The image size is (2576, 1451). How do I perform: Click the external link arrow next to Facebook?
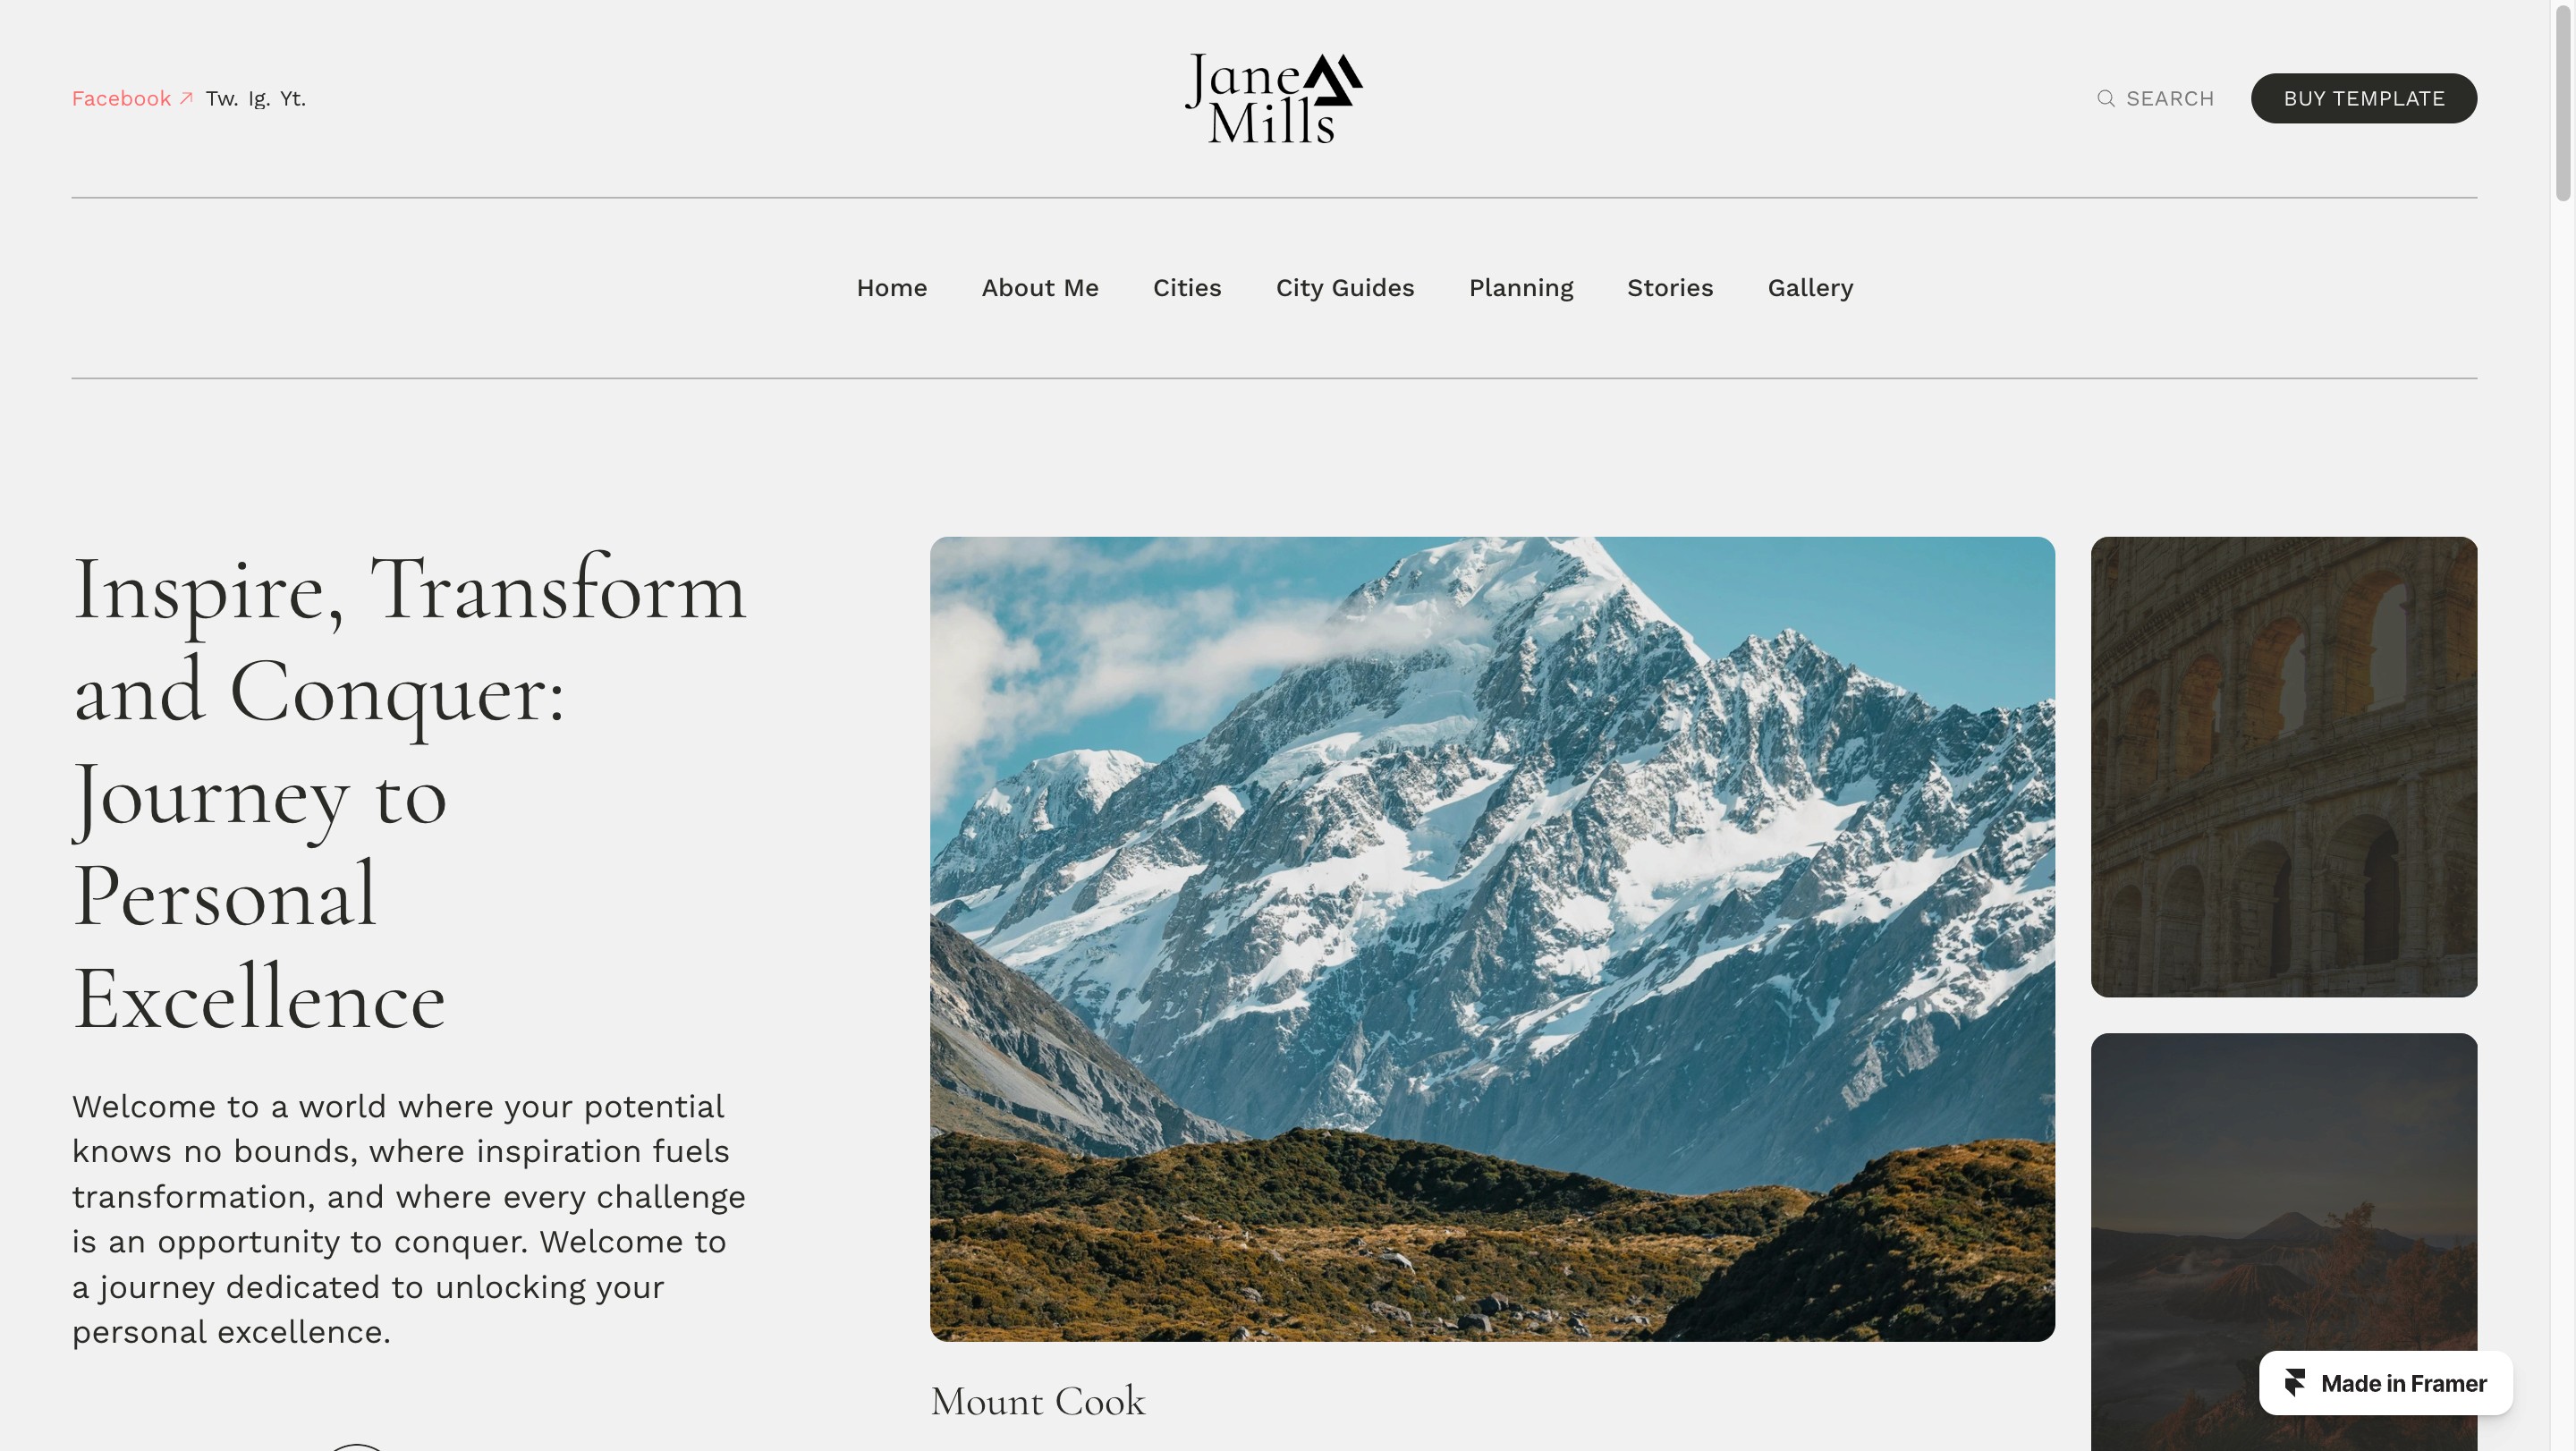point(186,98)
